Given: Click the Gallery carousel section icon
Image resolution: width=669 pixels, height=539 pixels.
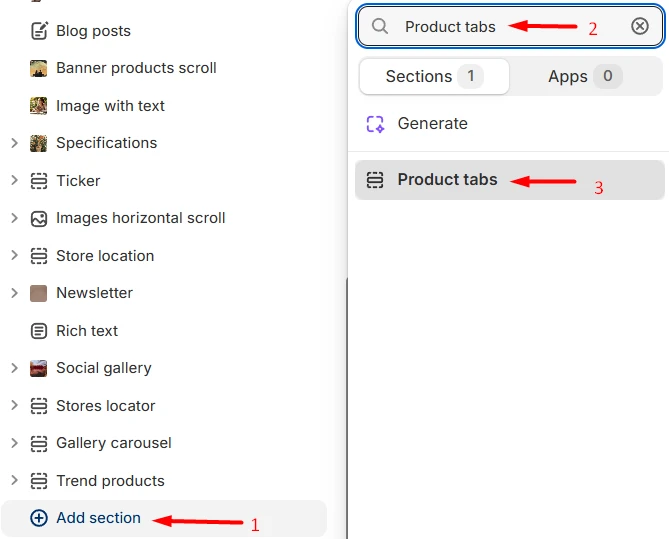Looking at the screenshot, I should click(39, 443).
